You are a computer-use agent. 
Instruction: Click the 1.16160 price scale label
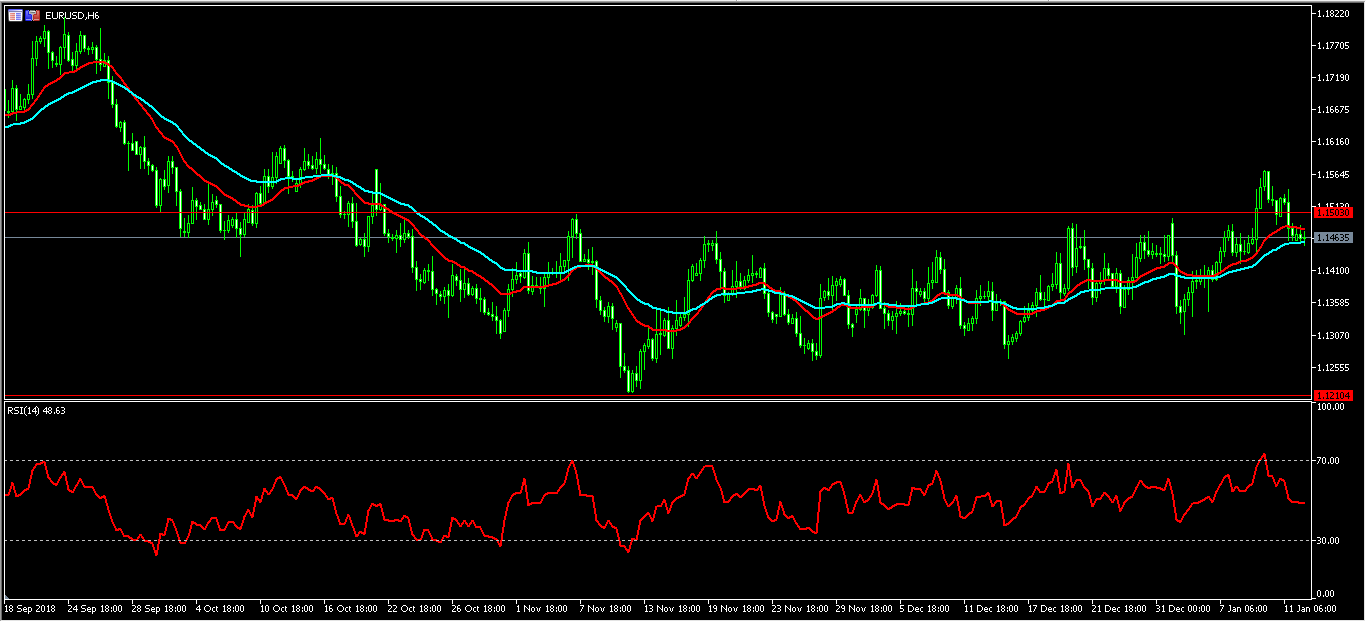(1335, 142)
